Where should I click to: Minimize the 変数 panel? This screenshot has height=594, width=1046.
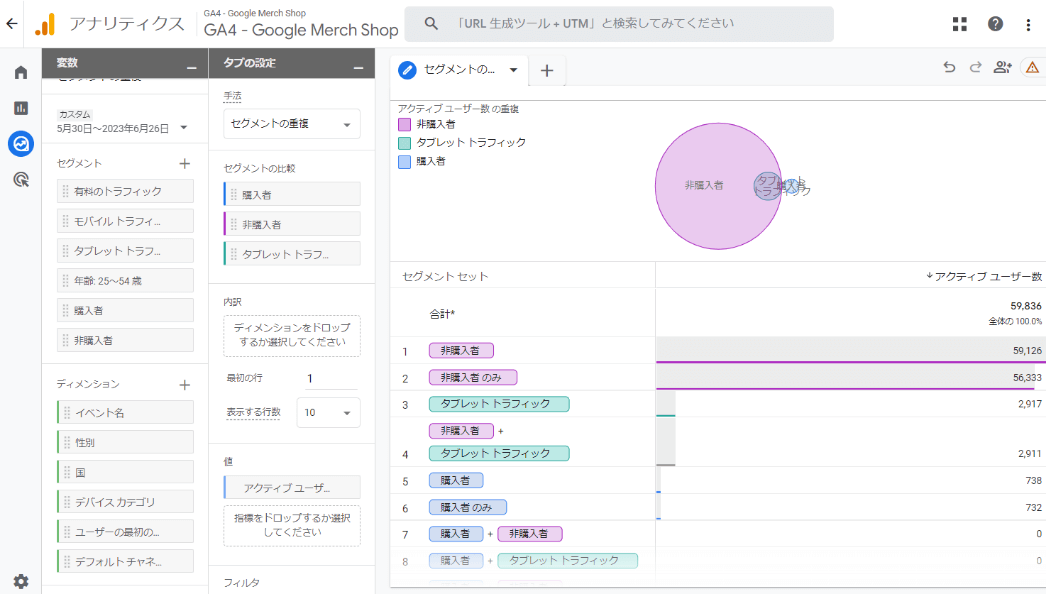pyautogui.click(x=192, y=68)
